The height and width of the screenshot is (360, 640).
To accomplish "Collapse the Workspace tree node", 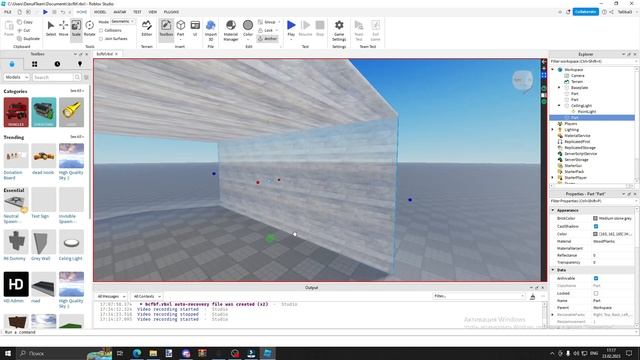I will click(x=553, y=69).
